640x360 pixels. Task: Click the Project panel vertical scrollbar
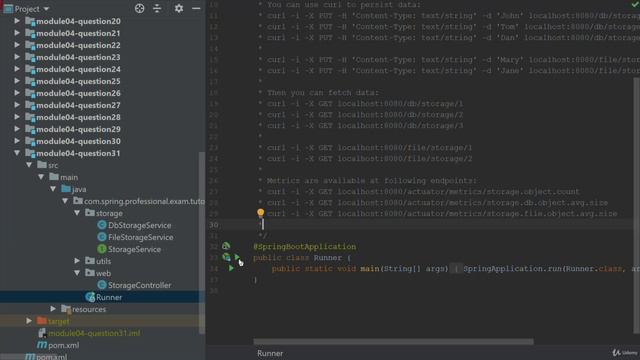pos(202,242)
